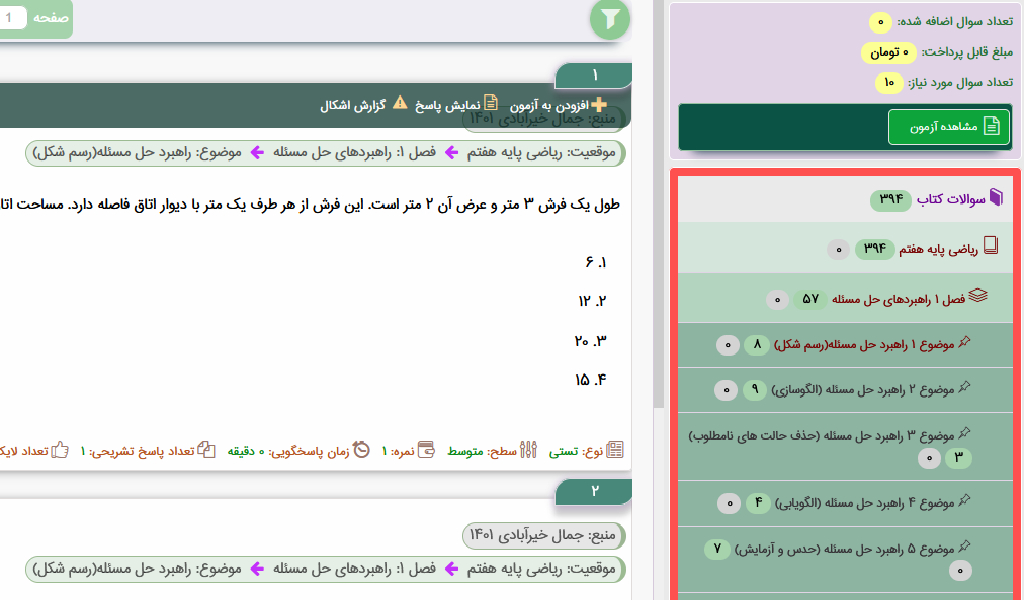Click the green '۵۷' badge on the chapter row
The width and height of the screenshot is (1024, 600).
(810, 299)
